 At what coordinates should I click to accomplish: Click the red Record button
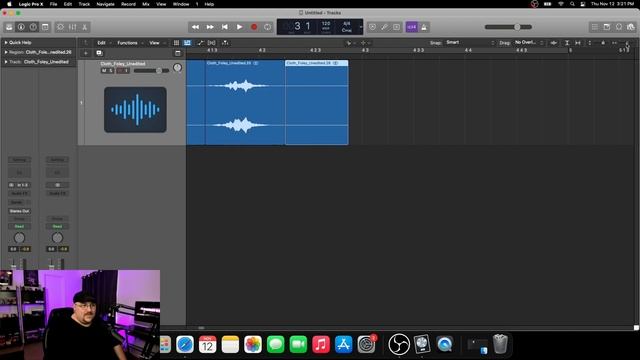[x=254, y=27]
